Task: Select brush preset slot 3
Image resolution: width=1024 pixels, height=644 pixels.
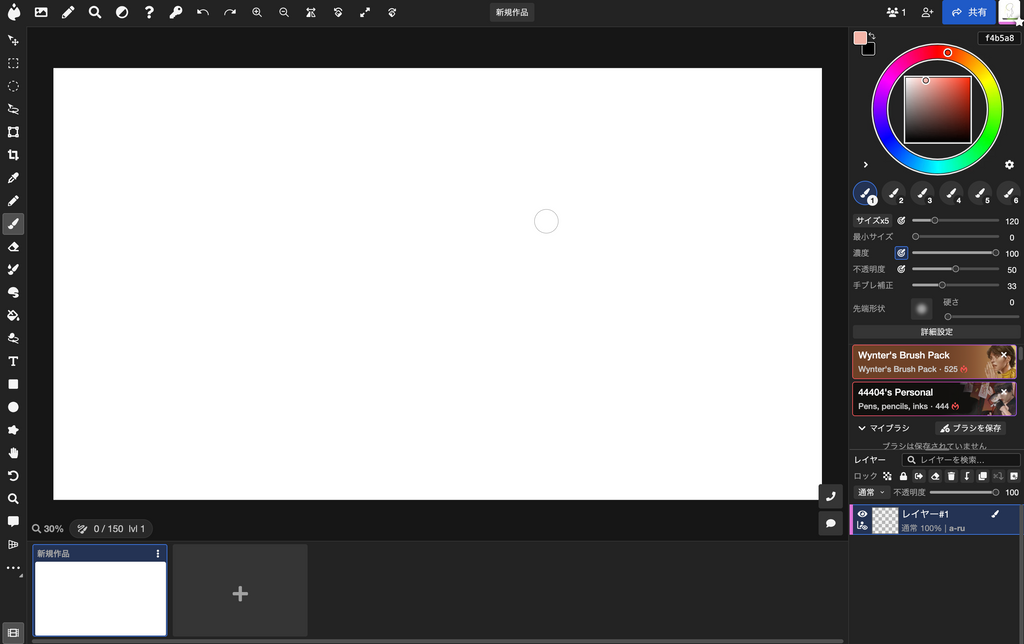Action: tap(922, 193)
